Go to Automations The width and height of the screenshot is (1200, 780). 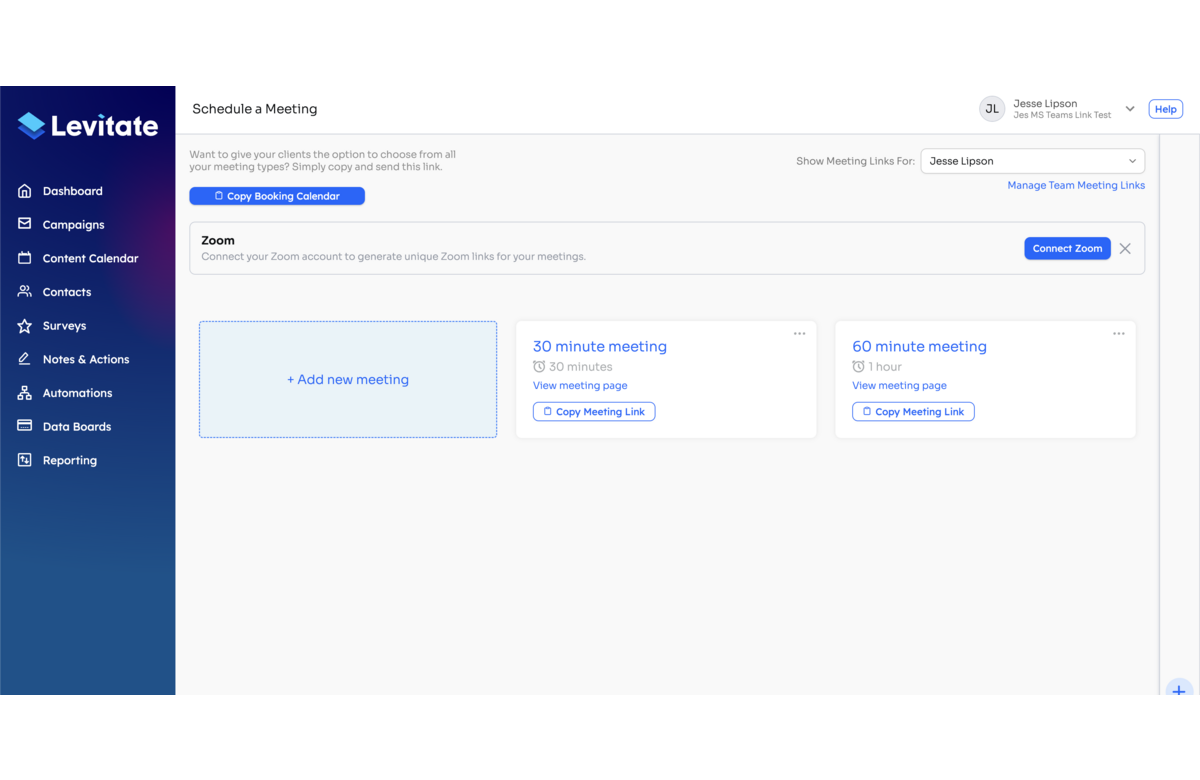pos(77,393)
